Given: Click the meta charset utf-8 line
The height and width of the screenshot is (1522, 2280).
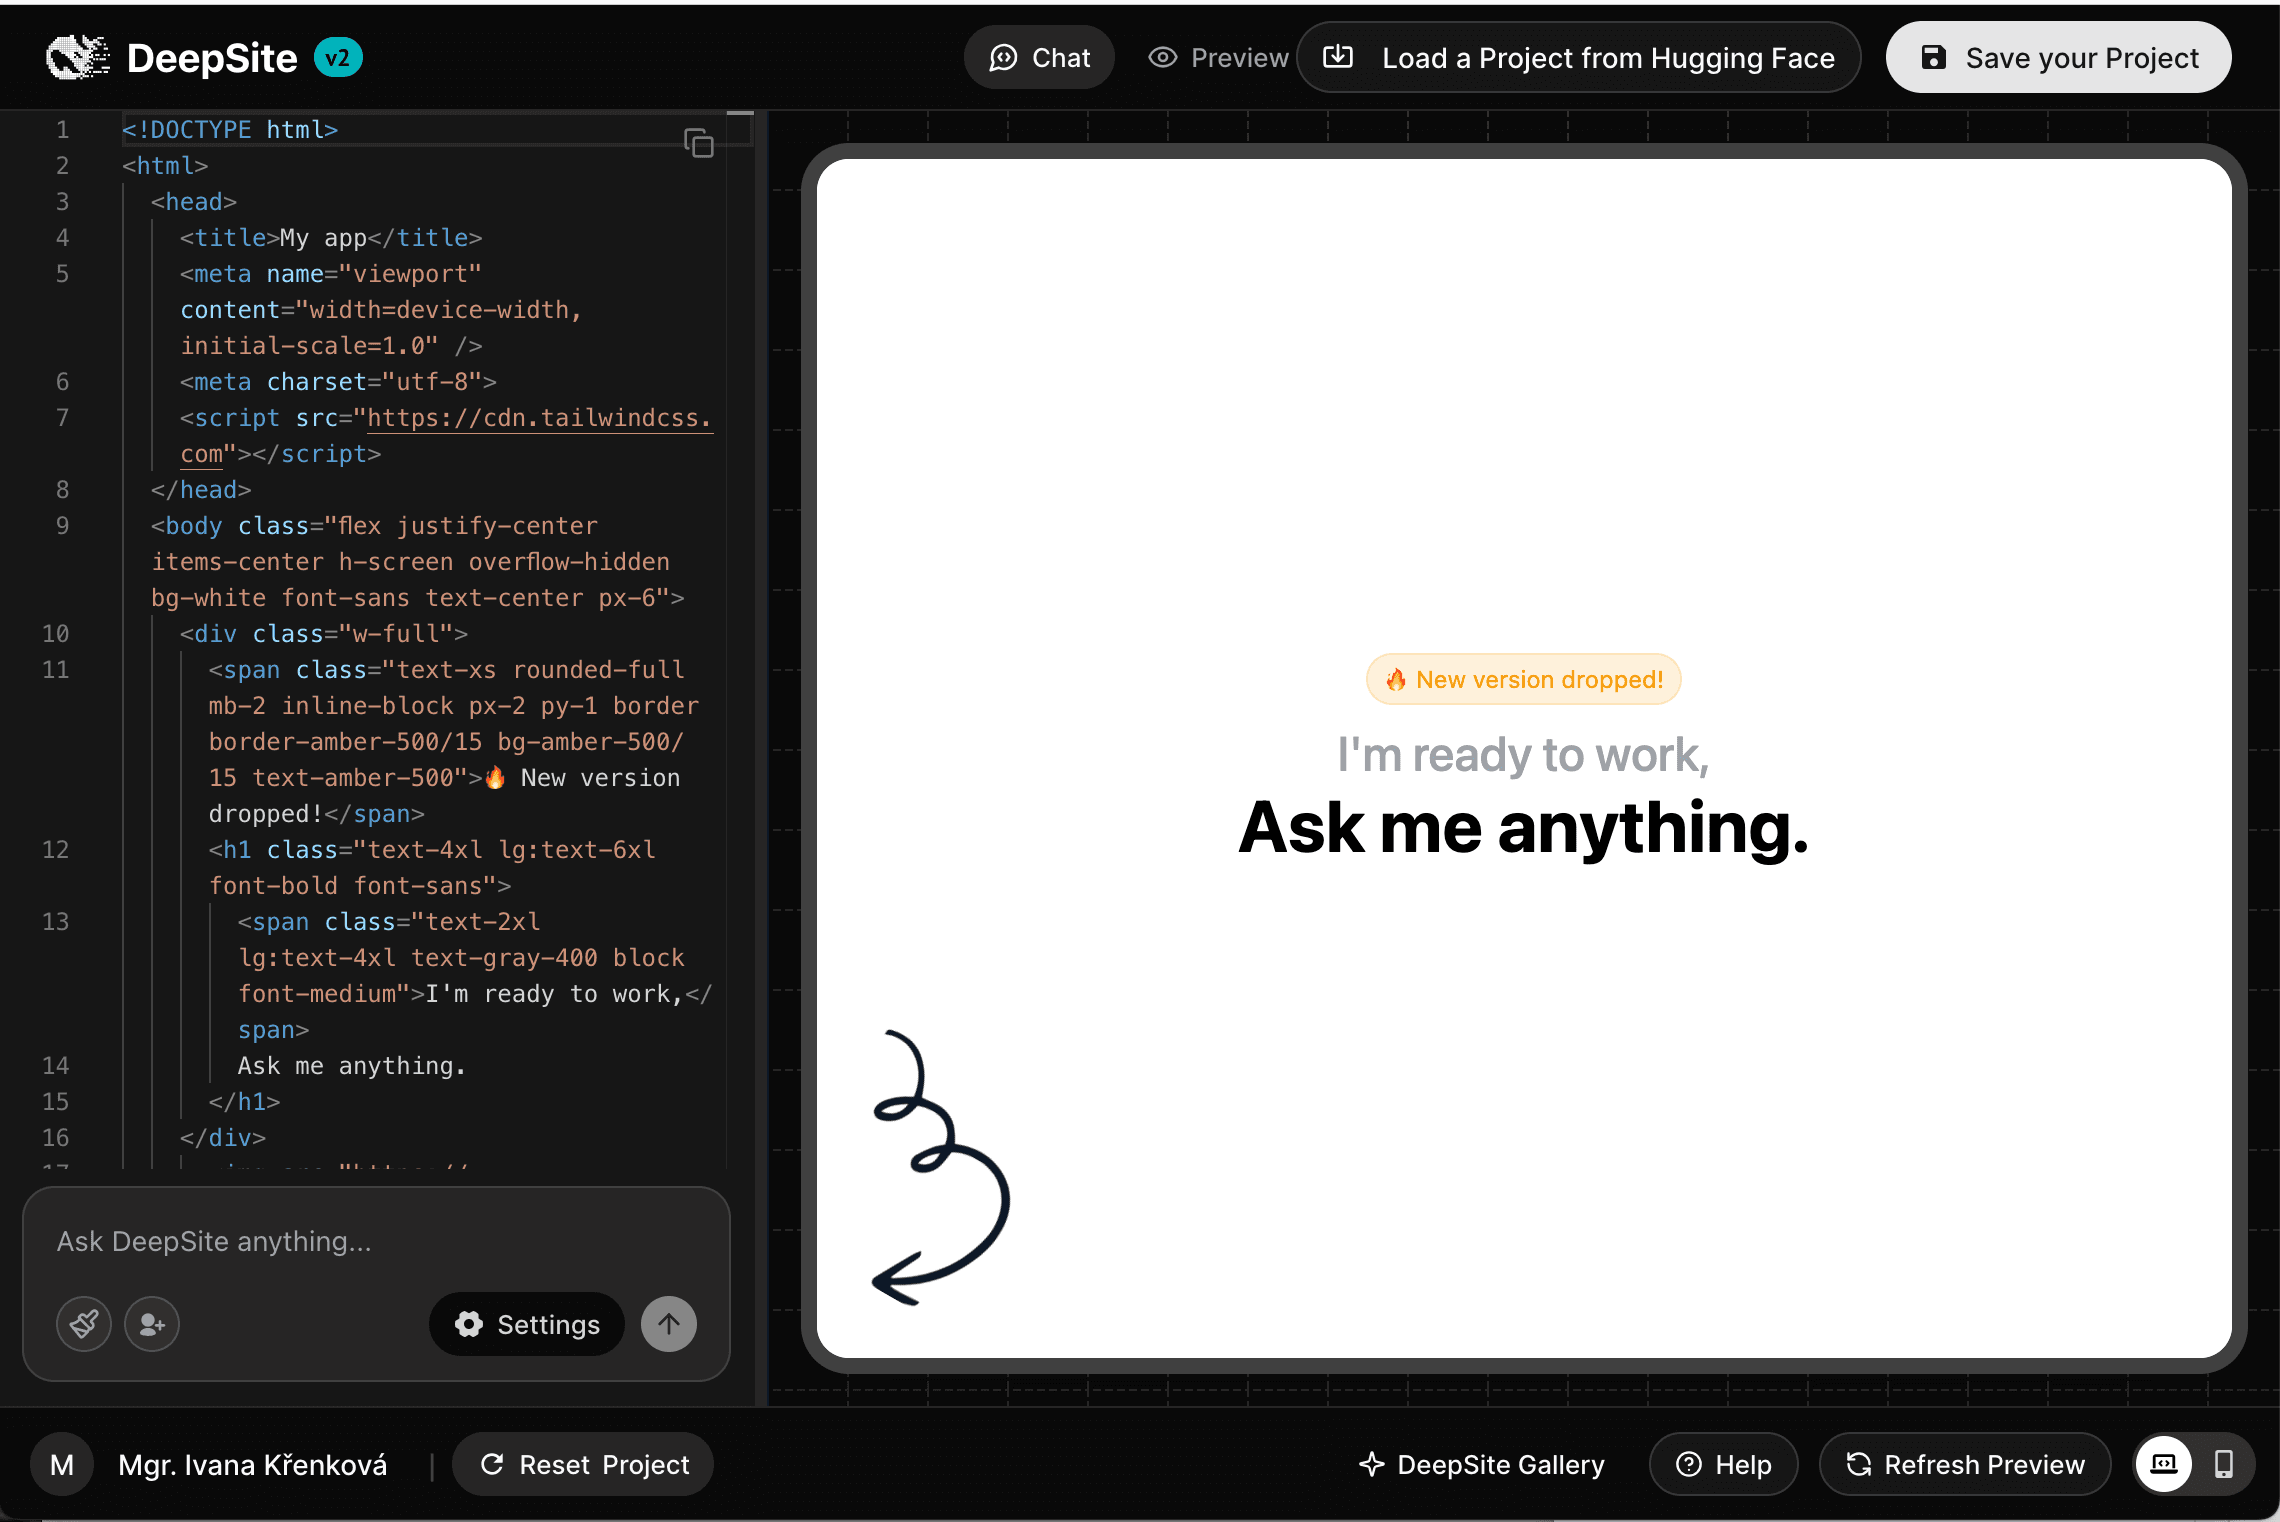Looking at the screenshot, I should click(338, 382).
